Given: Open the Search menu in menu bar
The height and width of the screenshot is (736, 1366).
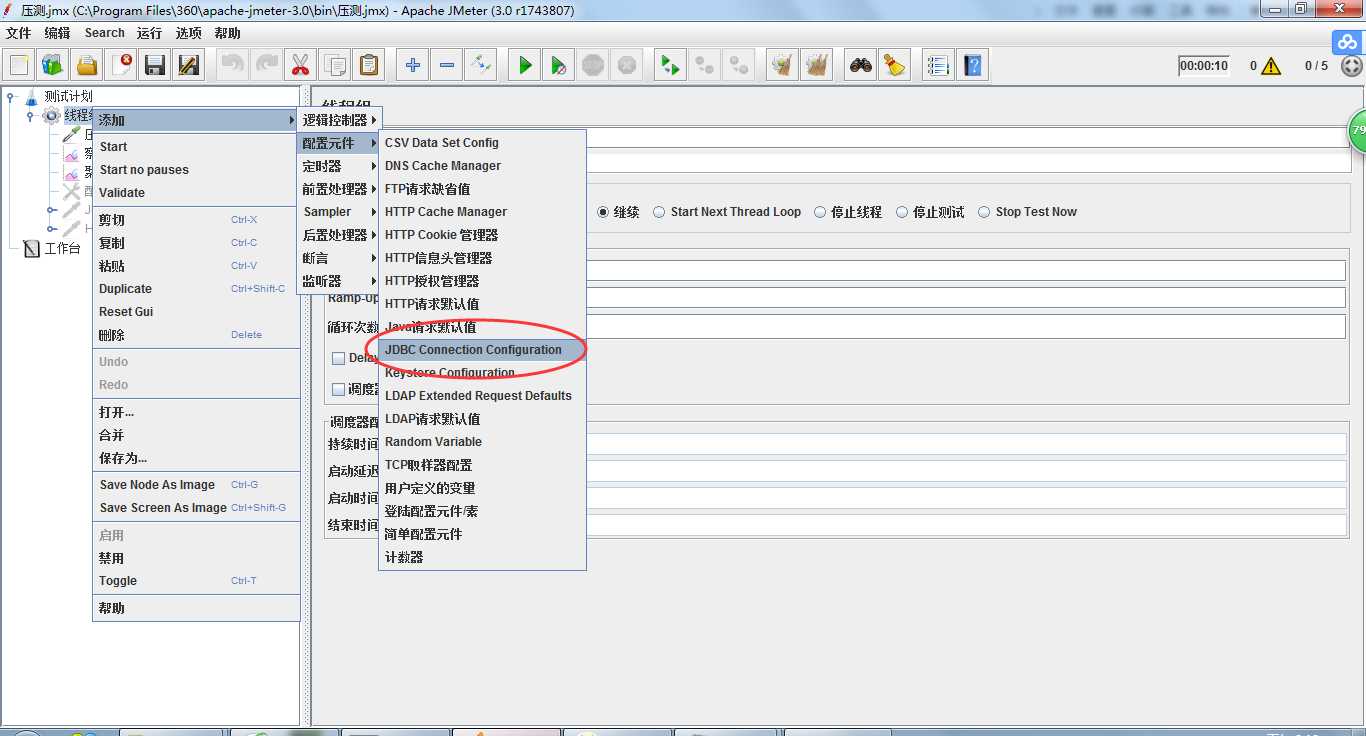Looking at the screenshot, I should pos(104,33).
